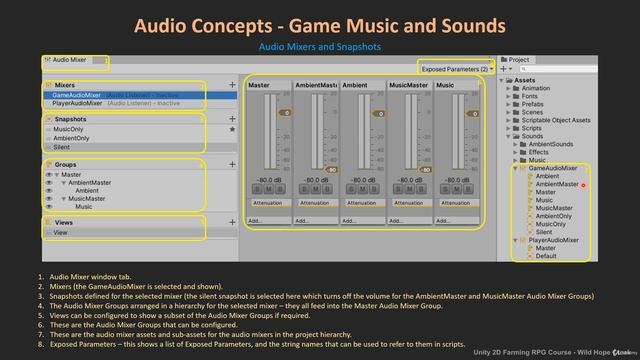
Task: Collapse the GameAudioMixer asset in Project
Action: pos(516,168)
